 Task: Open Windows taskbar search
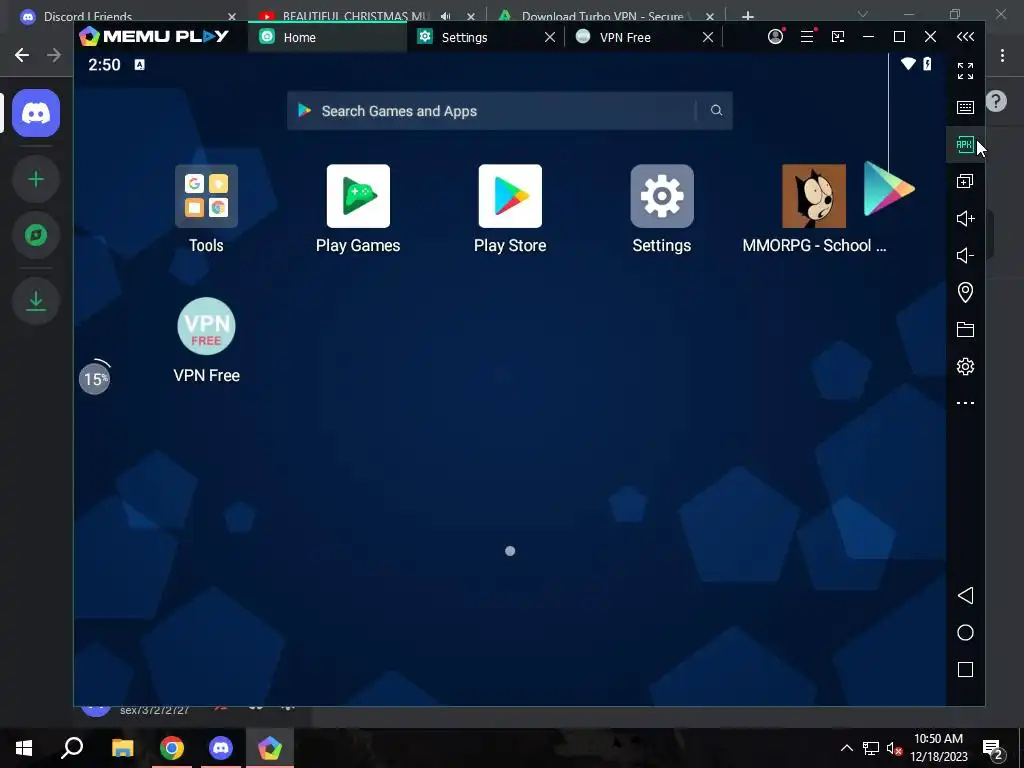[x=72, y=748]
